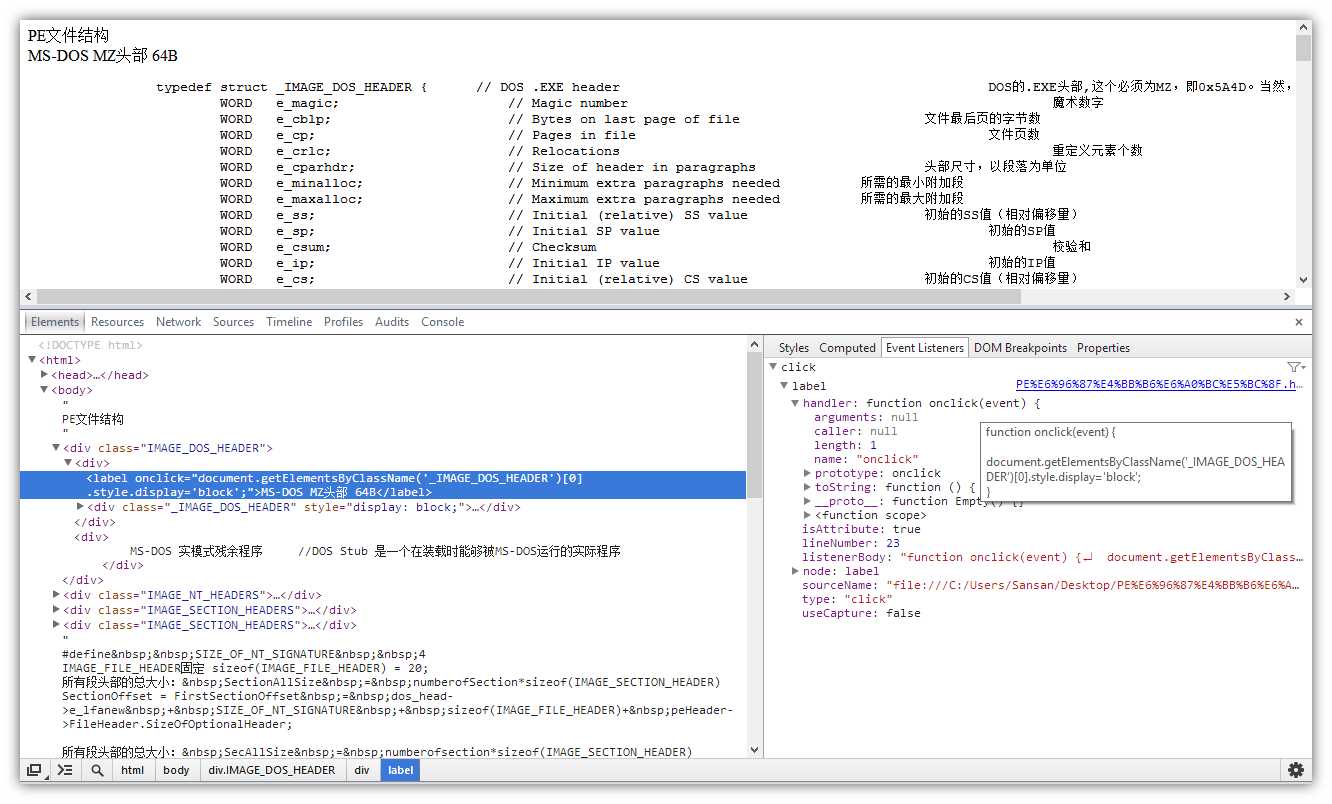Select the Audits tab

click(392, 322)
